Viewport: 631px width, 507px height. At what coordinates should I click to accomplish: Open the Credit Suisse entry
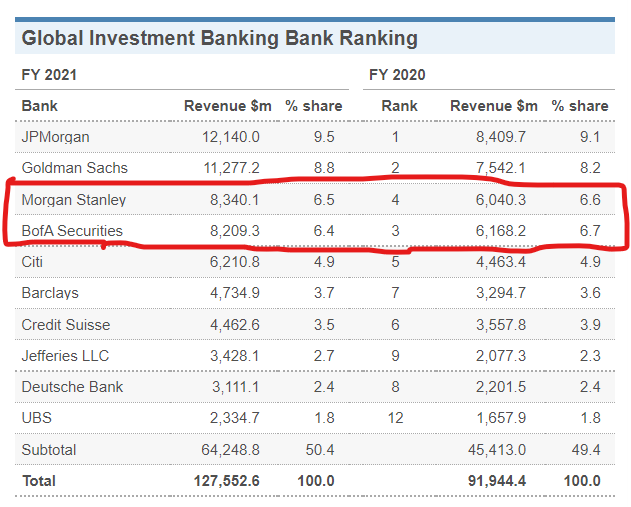[66, 325]
